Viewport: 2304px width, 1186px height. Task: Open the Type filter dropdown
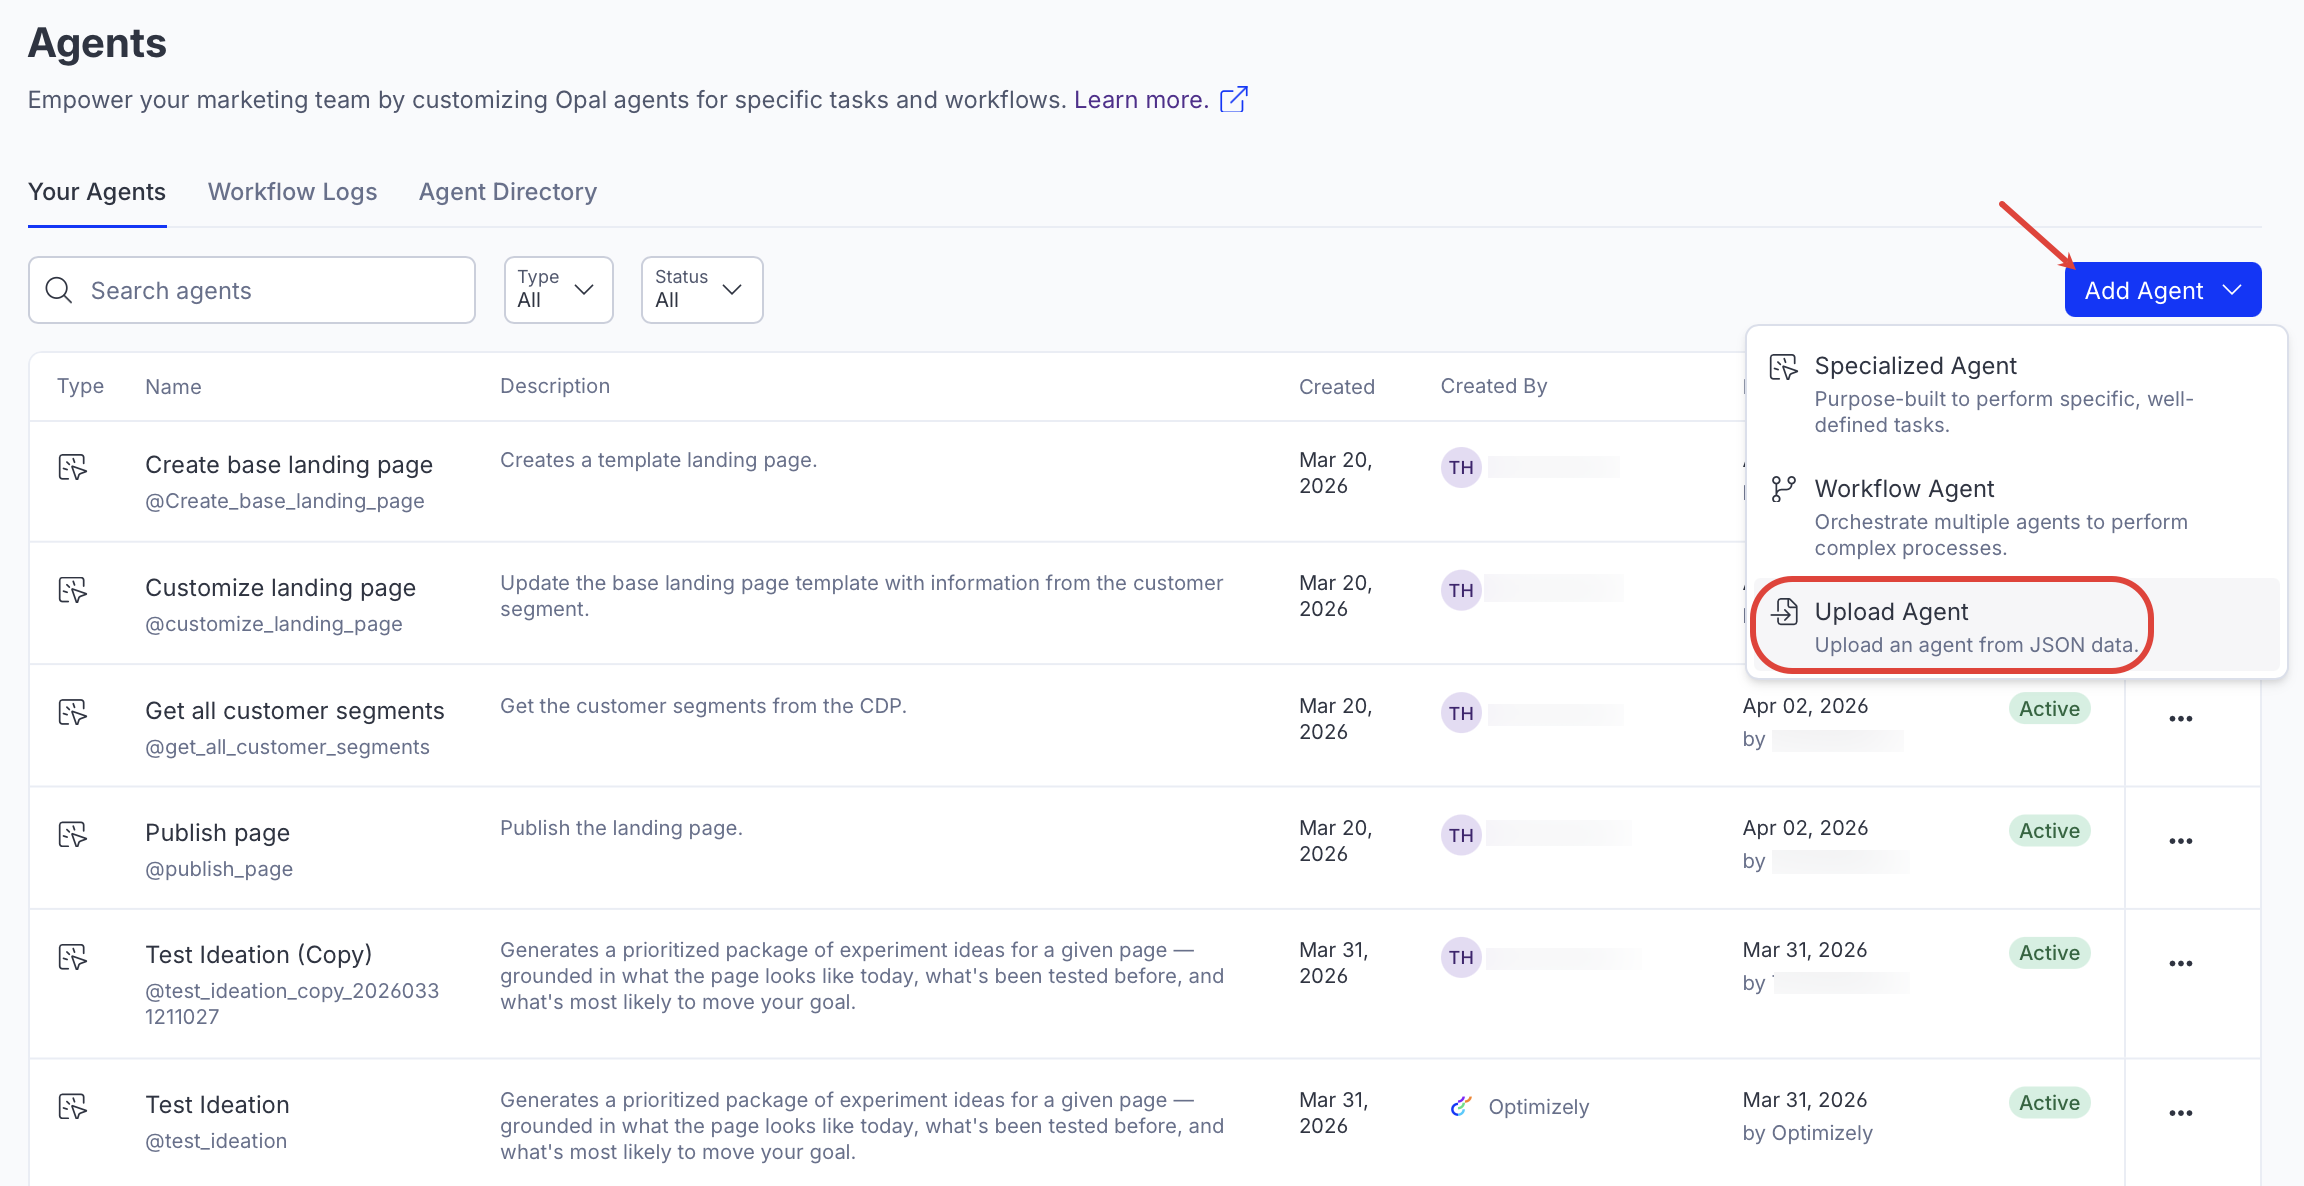click(x=558, y=290)
